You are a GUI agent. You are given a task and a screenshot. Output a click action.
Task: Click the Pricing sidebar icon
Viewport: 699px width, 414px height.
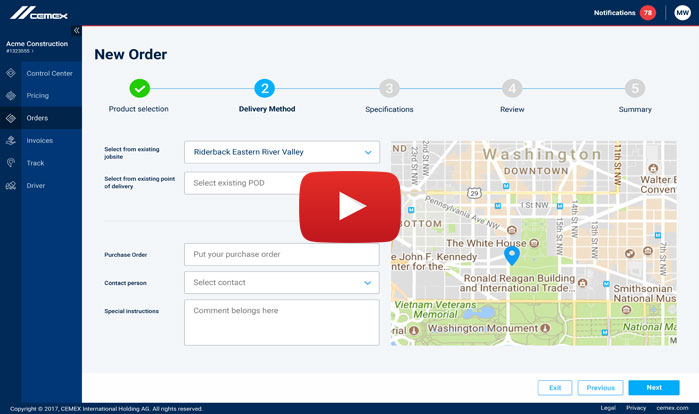(11, 95)
